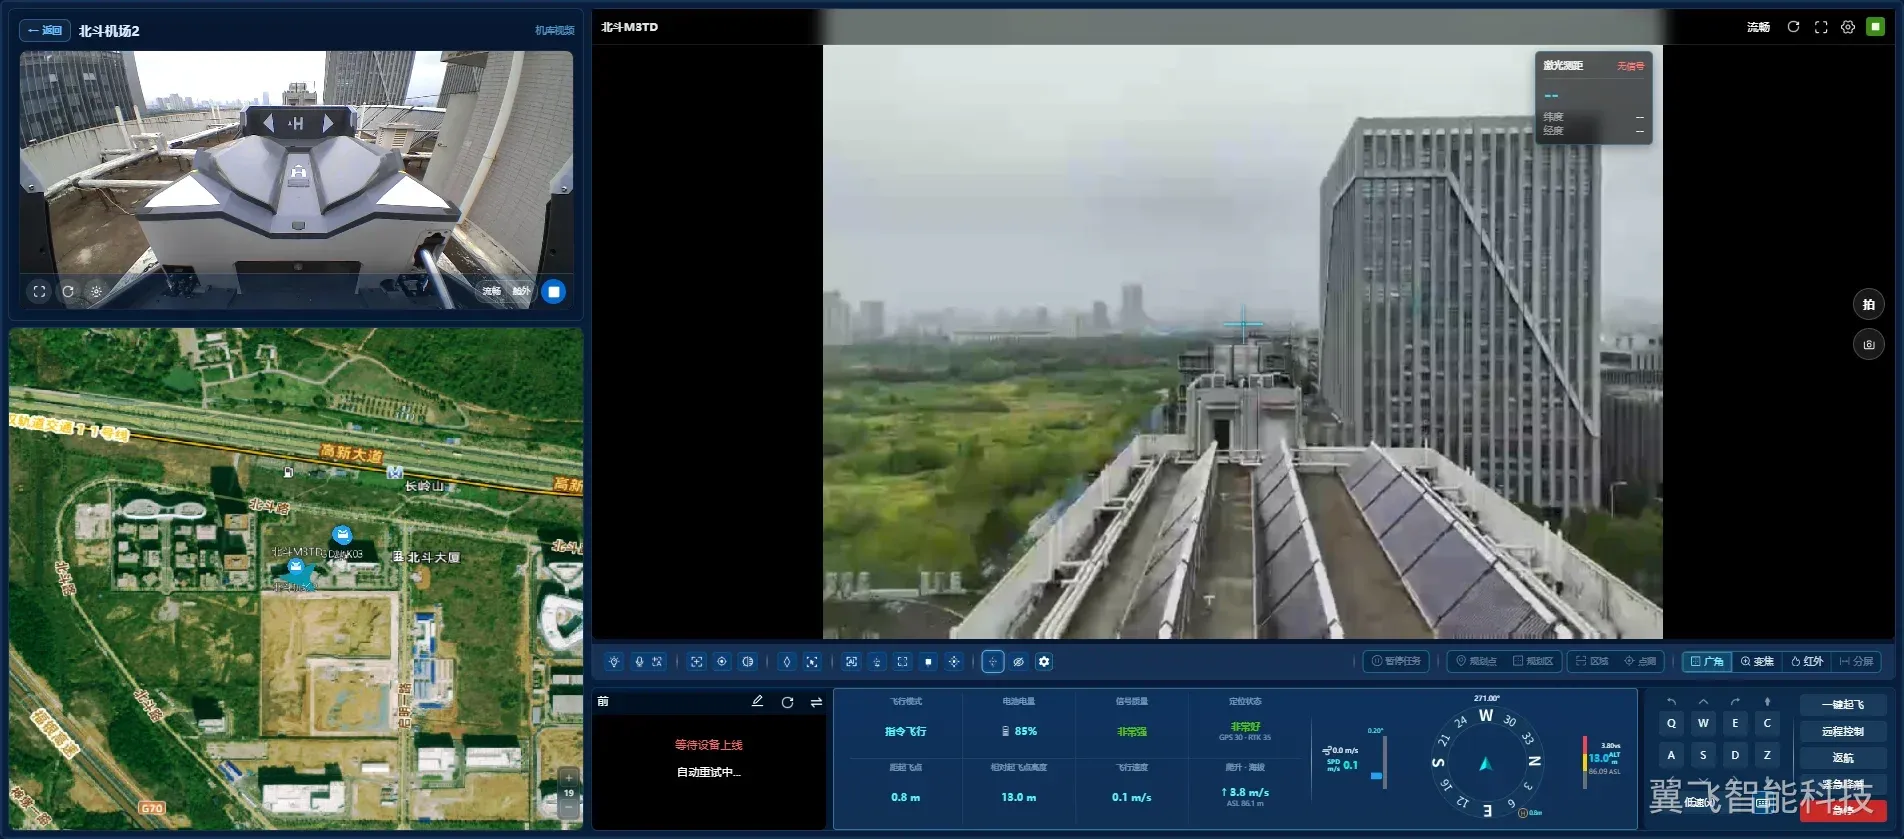Select the 规划区 area planning option
1904x839 pixels.
(1533, 661)
